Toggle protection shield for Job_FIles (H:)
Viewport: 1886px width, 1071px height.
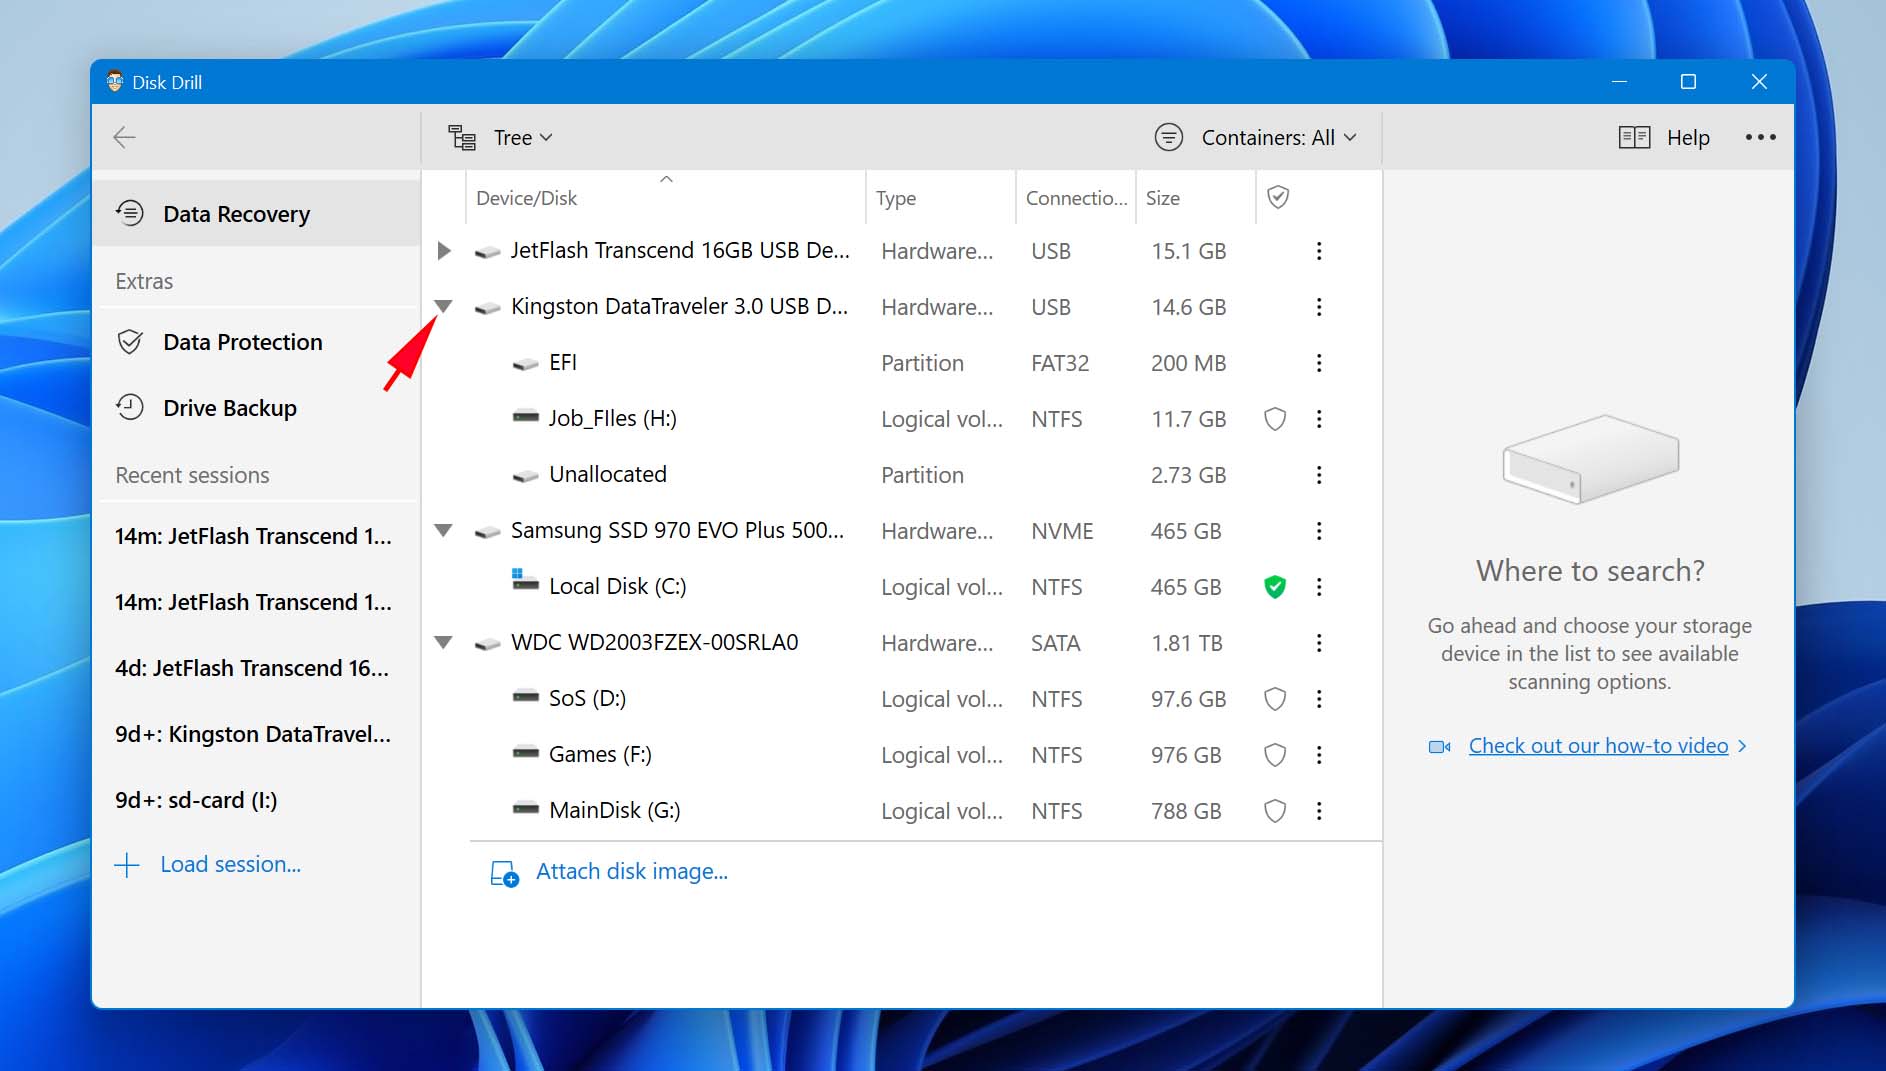pyautogui.click(x=1275, y=419)
